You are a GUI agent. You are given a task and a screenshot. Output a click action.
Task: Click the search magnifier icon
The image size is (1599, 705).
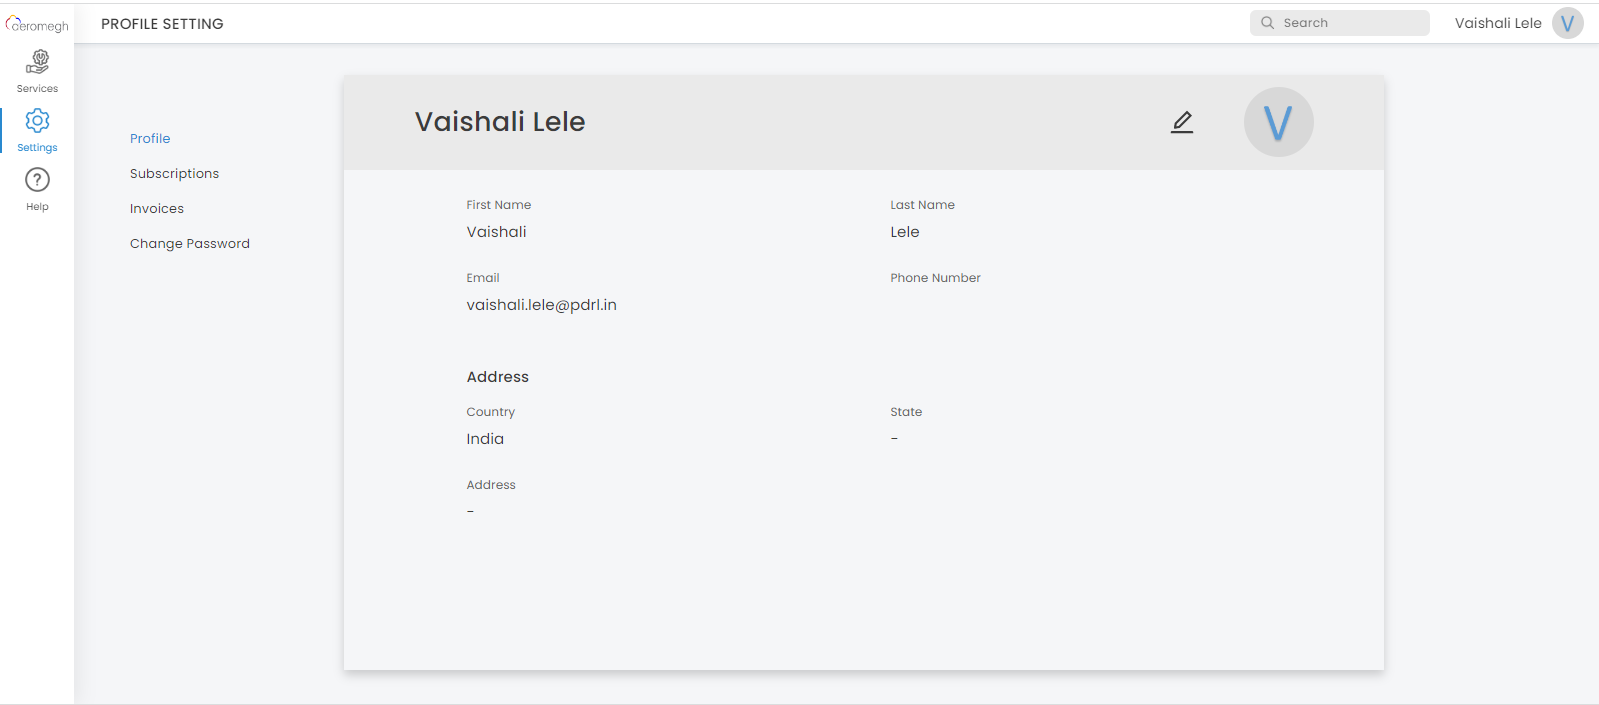tap(1268, 23)
